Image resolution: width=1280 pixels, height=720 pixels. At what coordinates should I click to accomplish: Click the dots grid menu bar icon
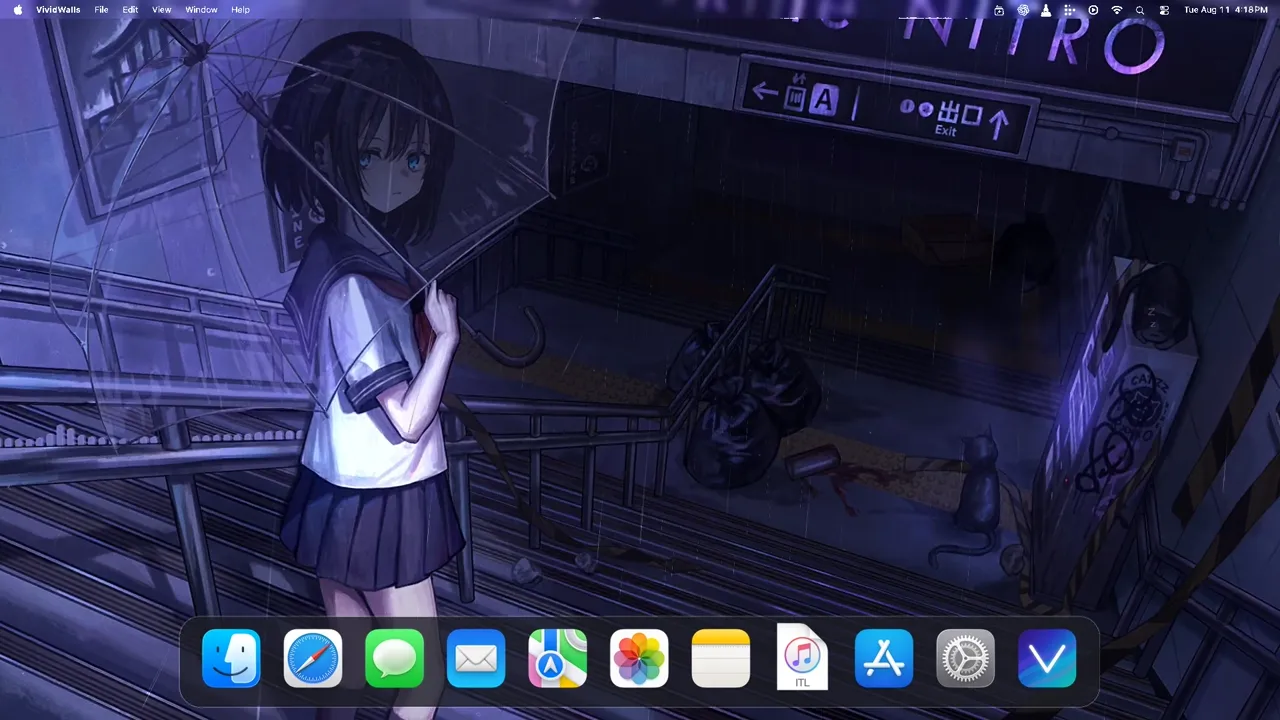click(1070, 9)
